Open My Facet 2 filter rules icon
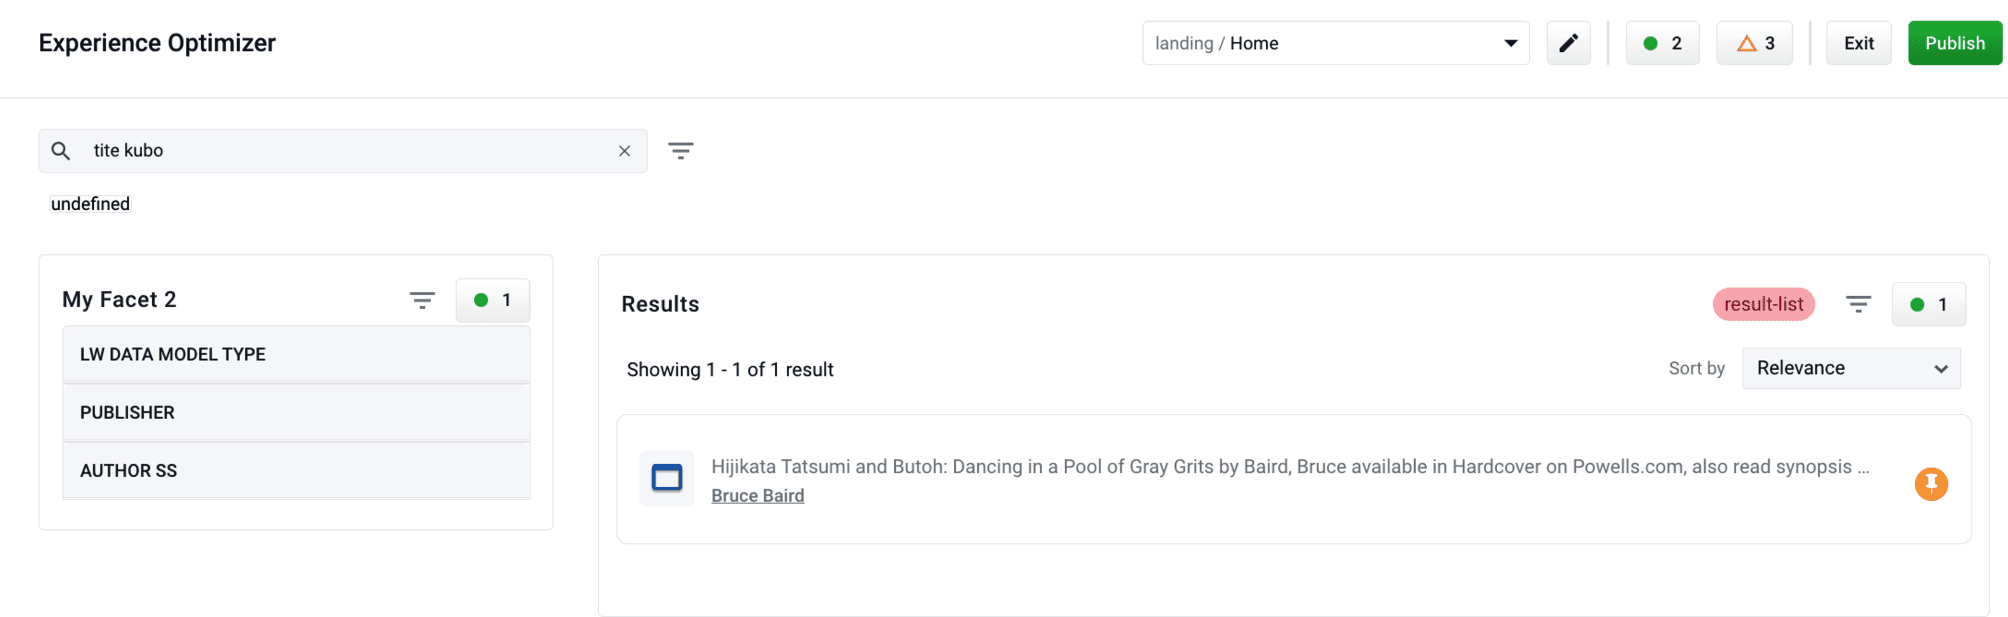The width and height of the screenshot is (2008, 617). 422,300
